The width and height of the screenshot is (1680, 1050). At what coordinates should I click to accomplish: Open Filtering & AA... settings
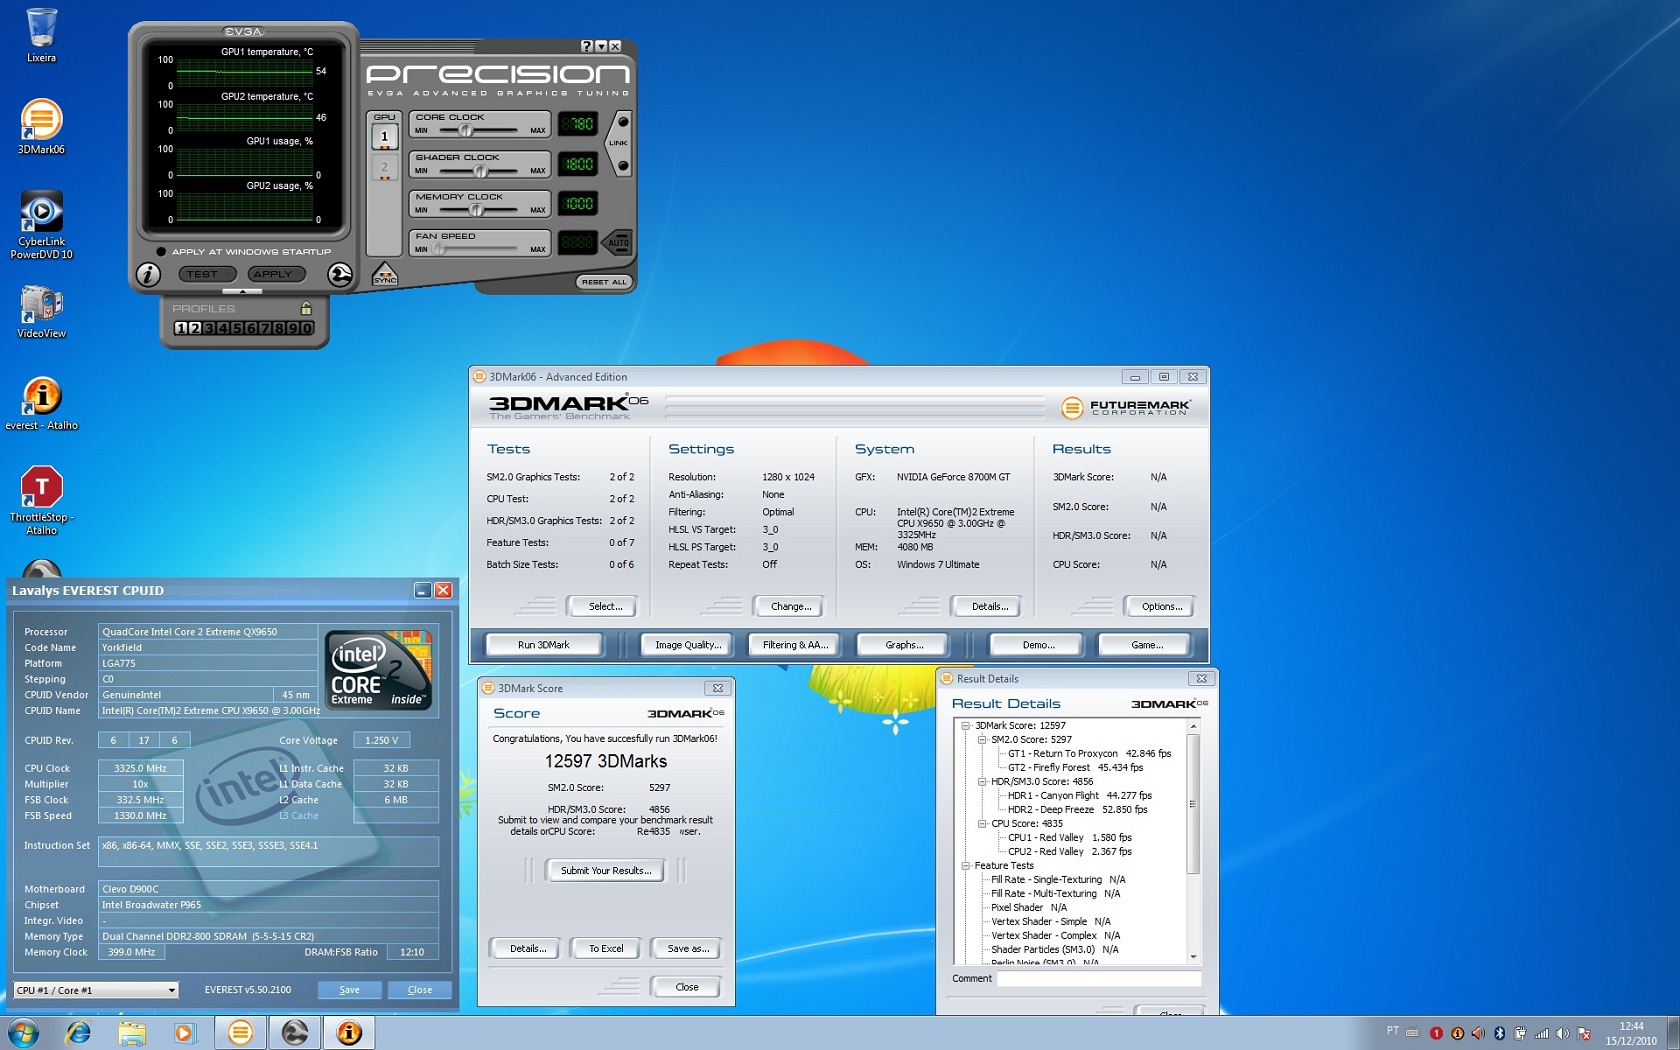[795, 645]
